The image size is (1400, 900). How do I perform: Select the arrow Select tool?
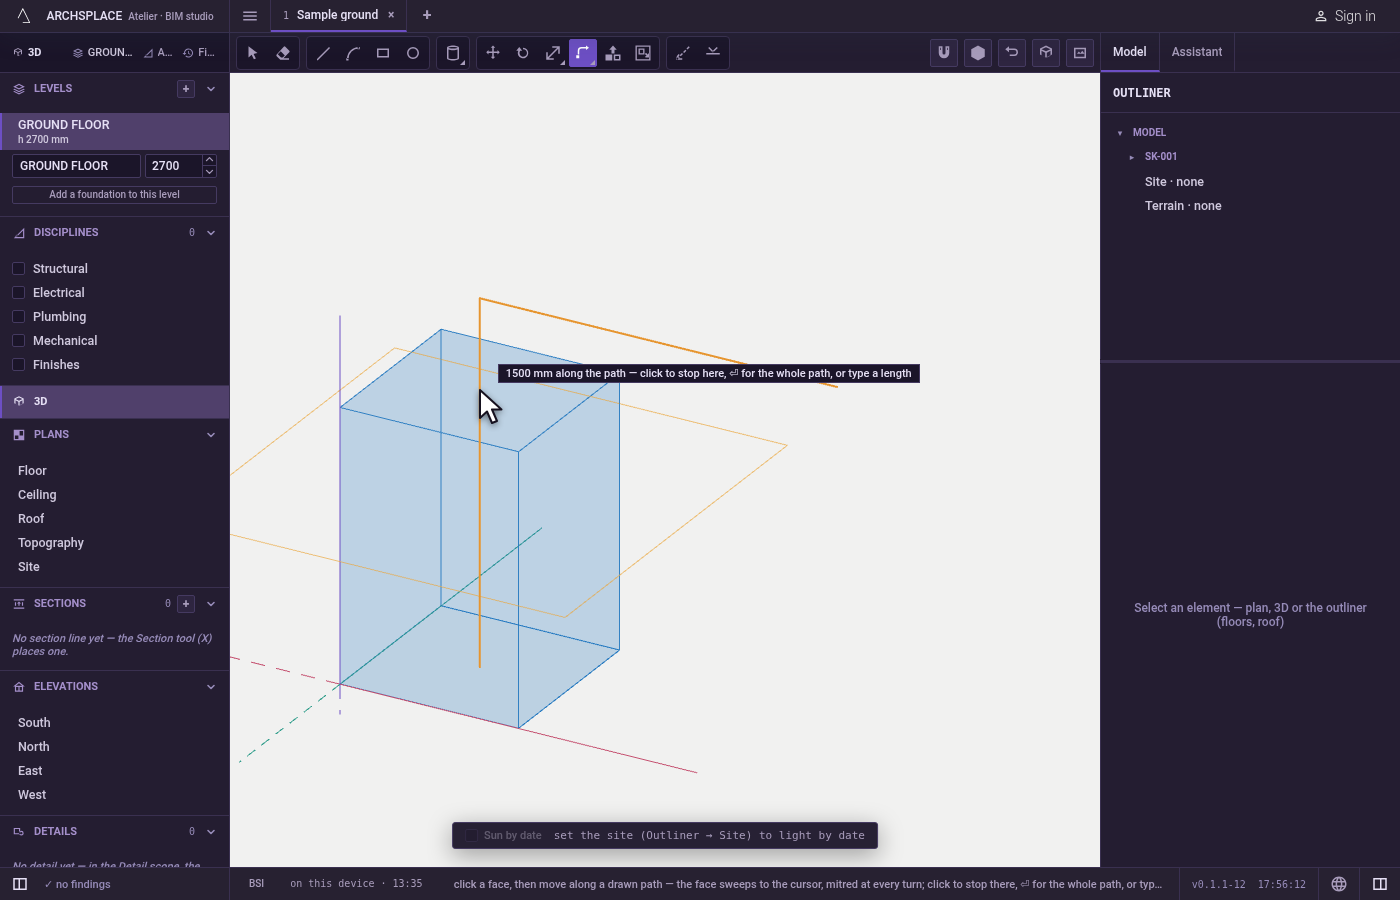(x=253, y=53)
